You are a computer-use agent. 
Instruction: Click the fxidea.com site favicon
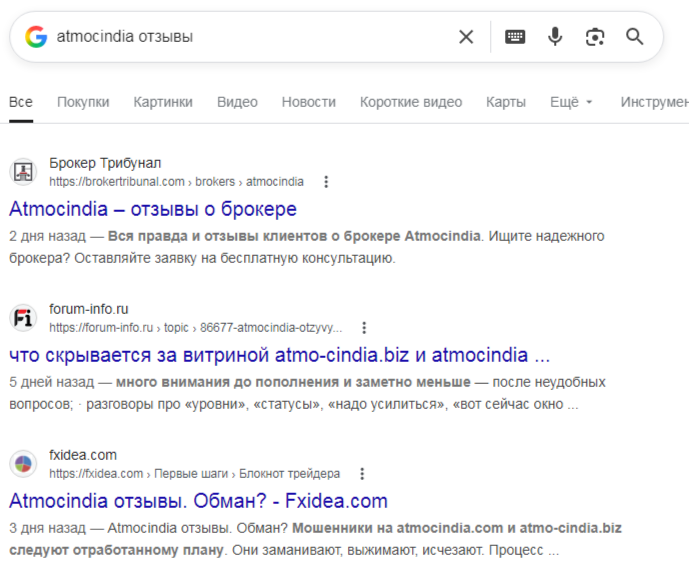click(x=23, y=463)
